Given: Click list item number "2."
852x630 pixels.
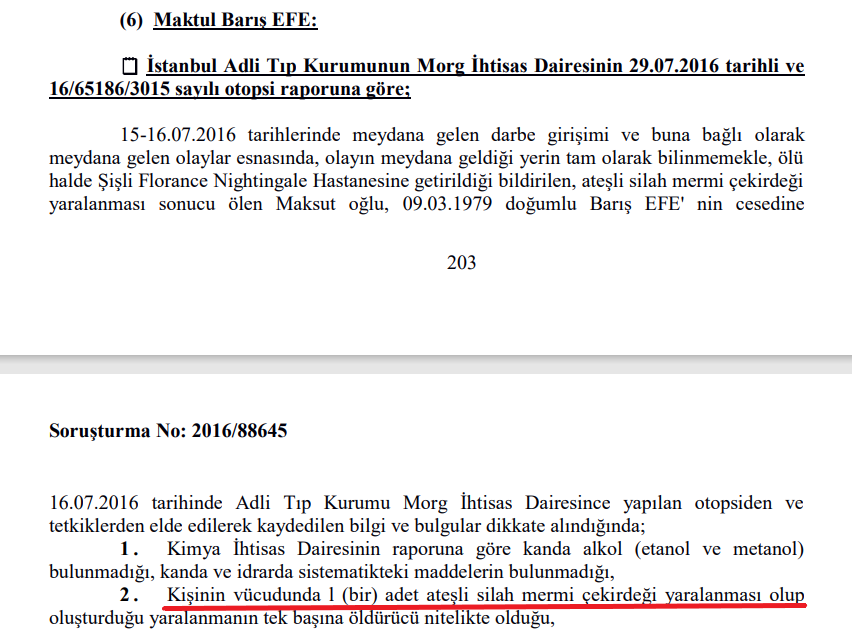Looking at the screenshot, I should tap(126, 595).
